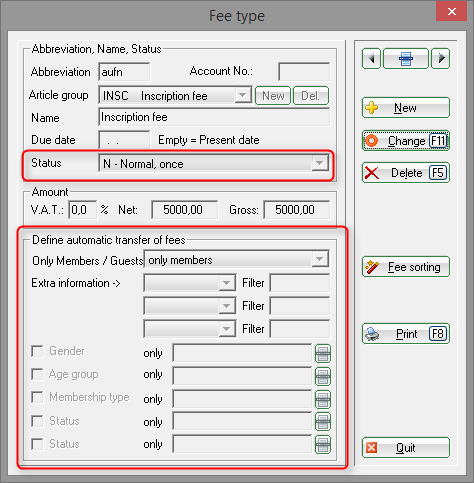Viewport: 474px width, 483px height.
Task: Click the New fee type button
Action: (406, 108)
